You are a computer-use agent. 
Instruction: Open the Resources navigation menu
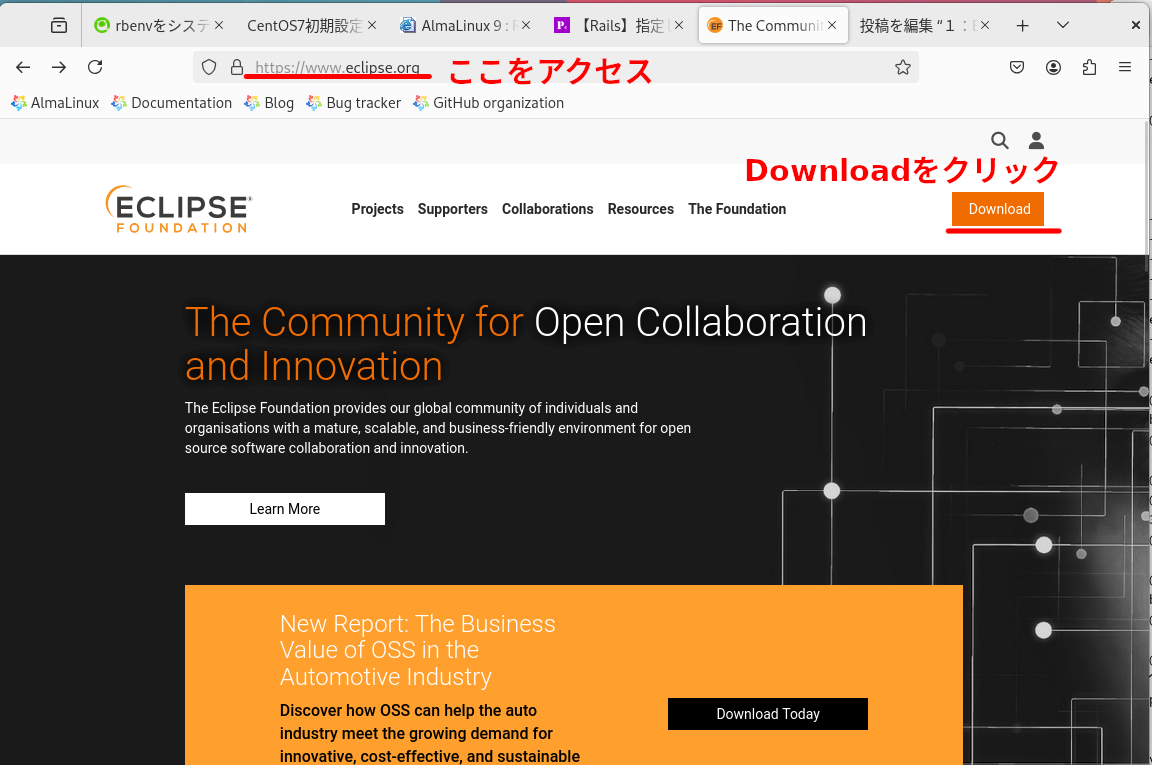(641, 209)
